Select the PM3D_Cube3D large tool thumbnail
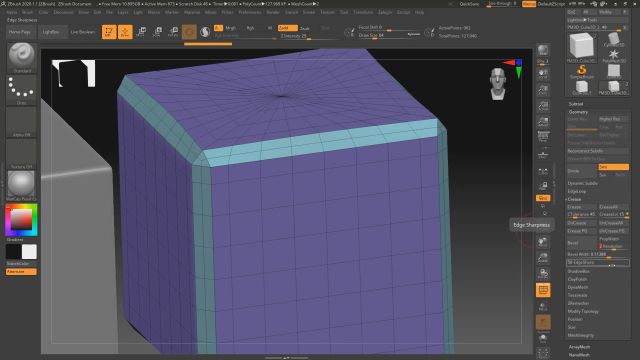This screenshot has width=640, height=360. click(582, 47)
